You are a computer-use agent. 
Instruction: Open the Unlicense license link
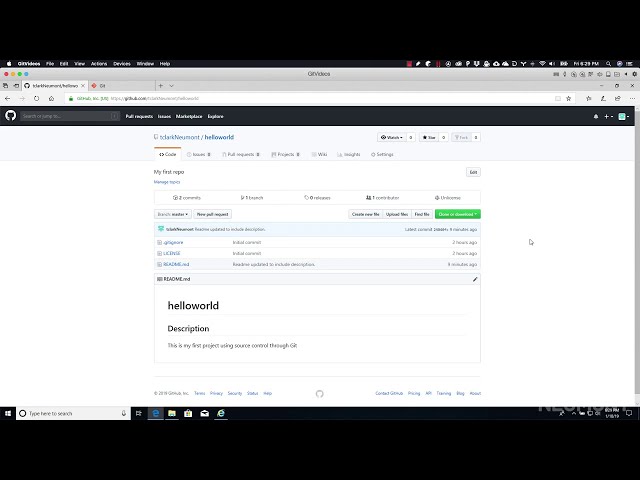[448, 198]
